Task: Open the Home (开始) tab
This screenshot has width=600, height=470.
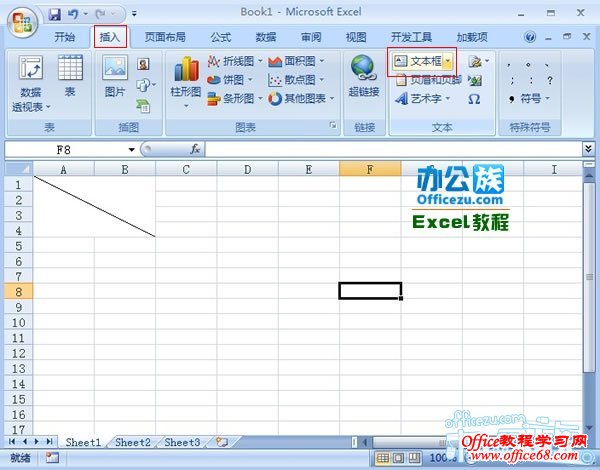Action: [64, 37]
